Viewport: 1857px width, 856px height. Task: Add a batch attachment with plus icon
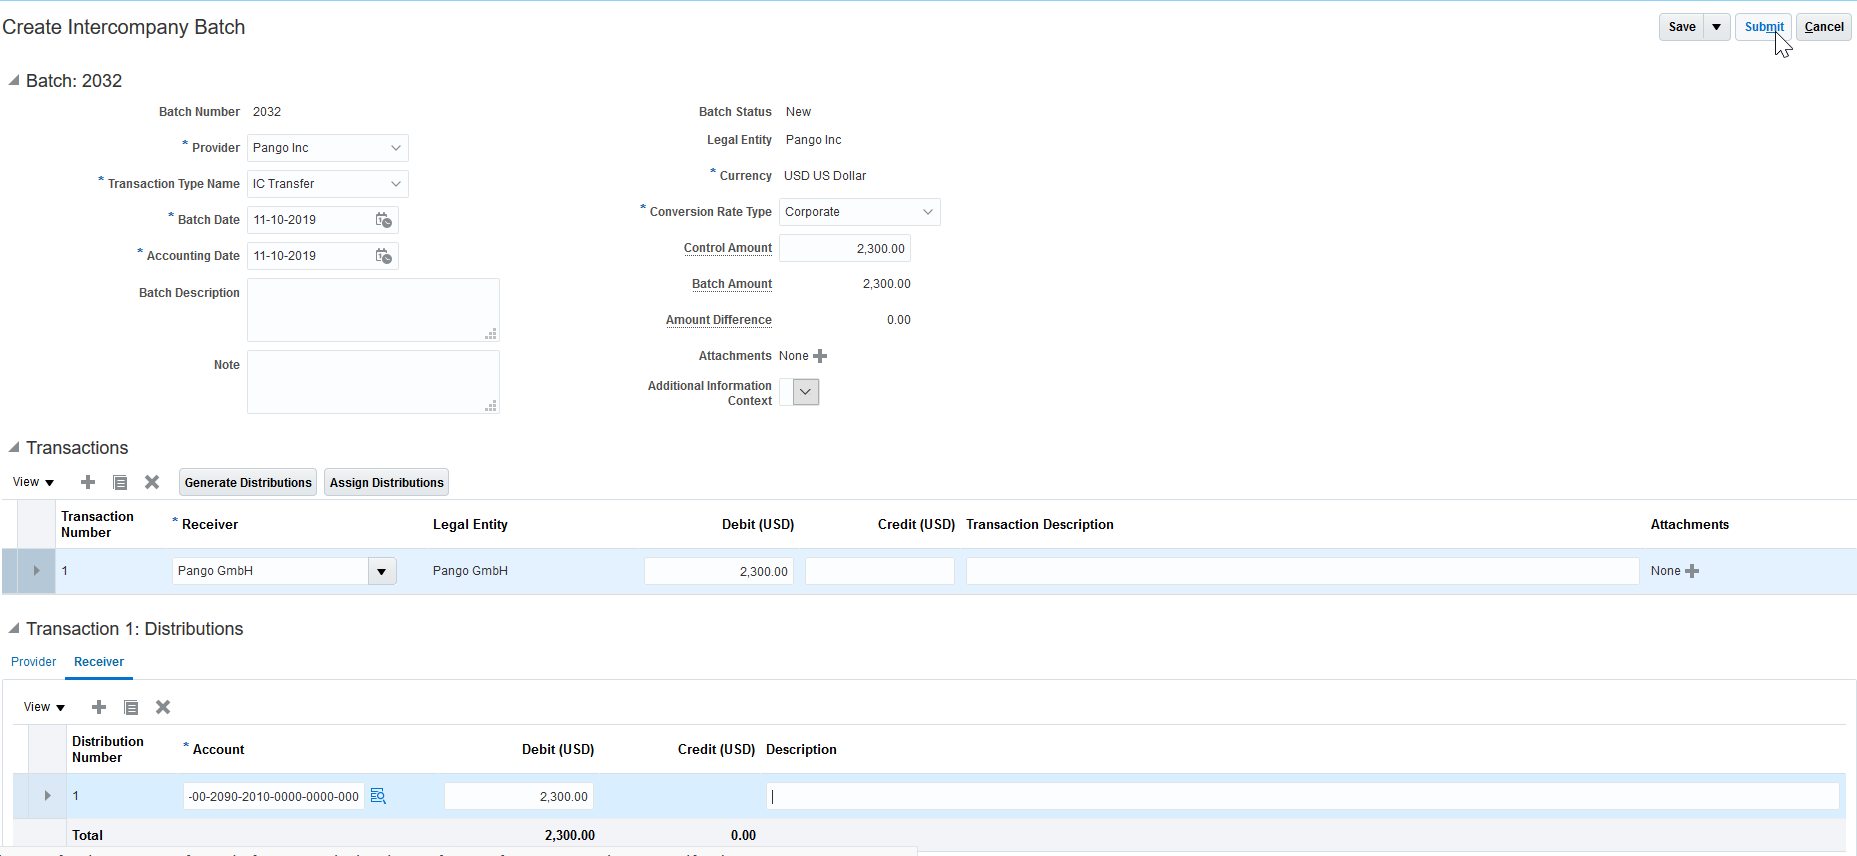pyautogui.click(x=820, y=356)
